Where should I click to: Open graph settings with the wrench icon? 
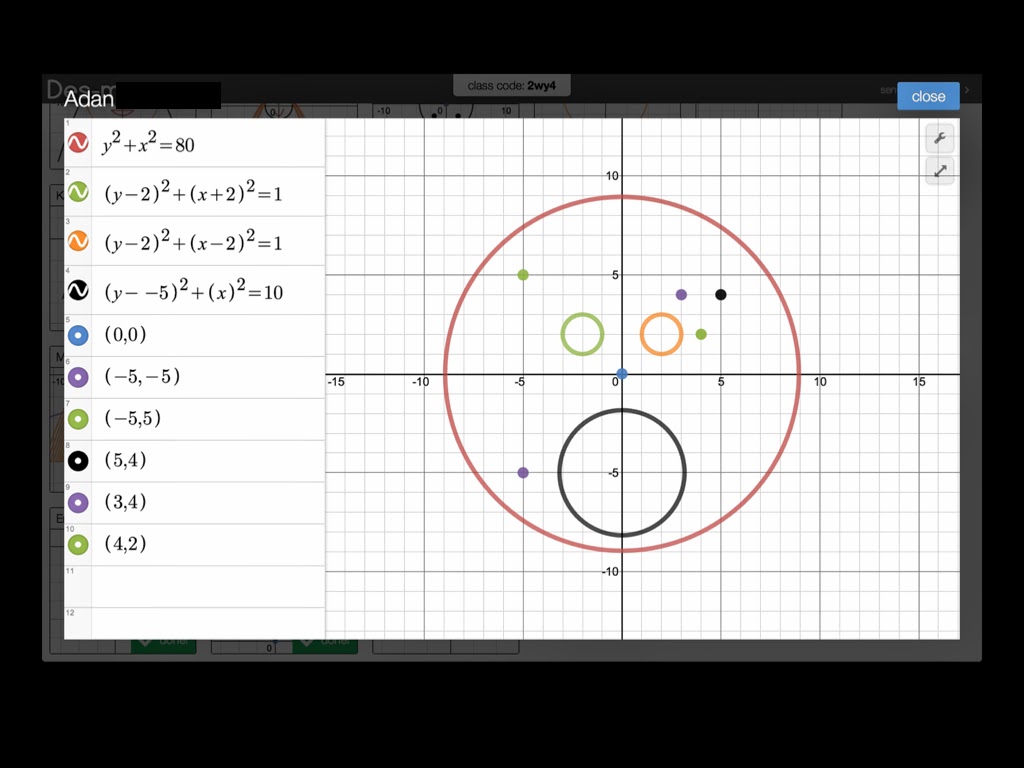939,137
